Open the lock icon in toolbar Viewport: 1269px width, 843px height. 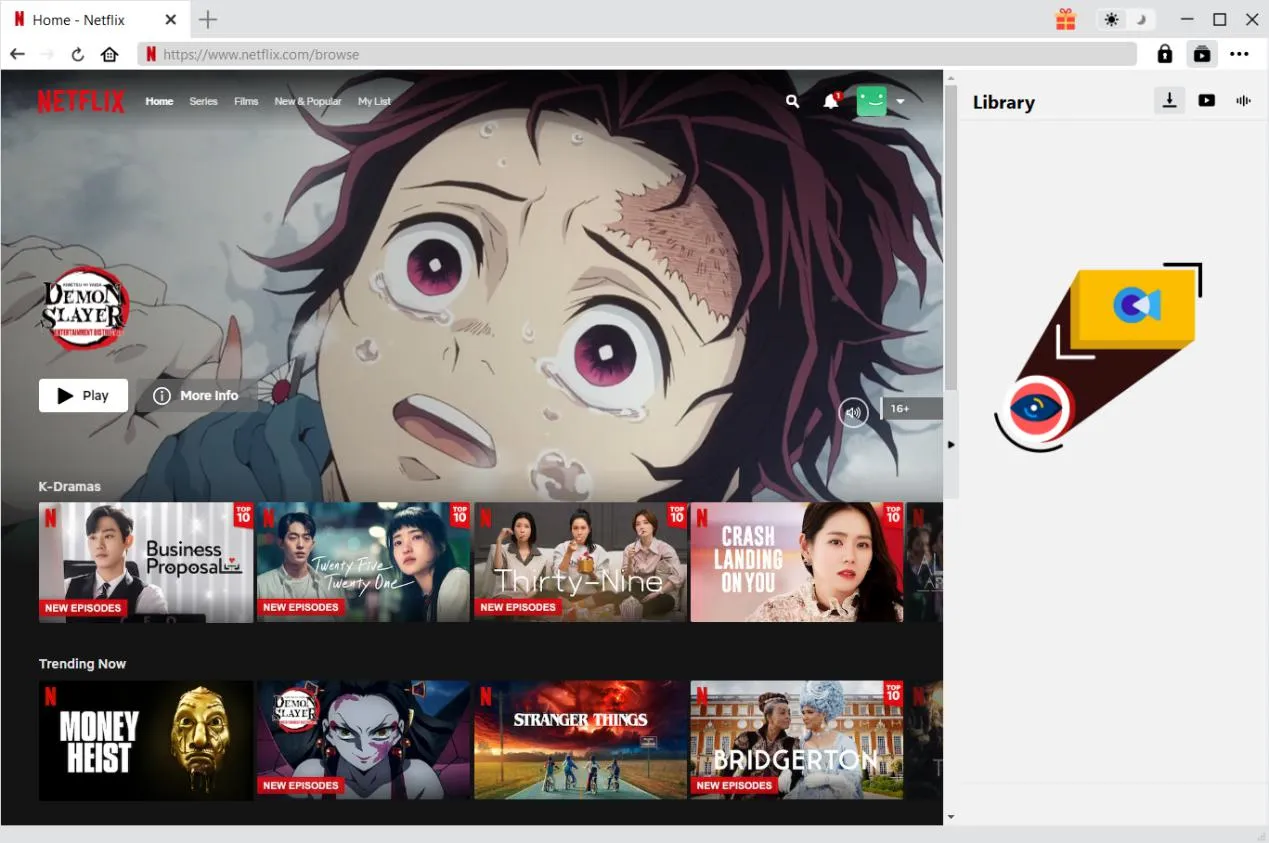click(1164, 55)
